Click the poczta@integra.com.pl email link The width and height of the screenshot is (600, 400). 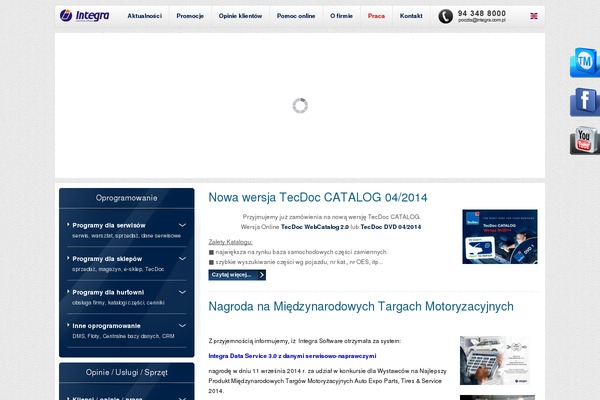(482, 20)
